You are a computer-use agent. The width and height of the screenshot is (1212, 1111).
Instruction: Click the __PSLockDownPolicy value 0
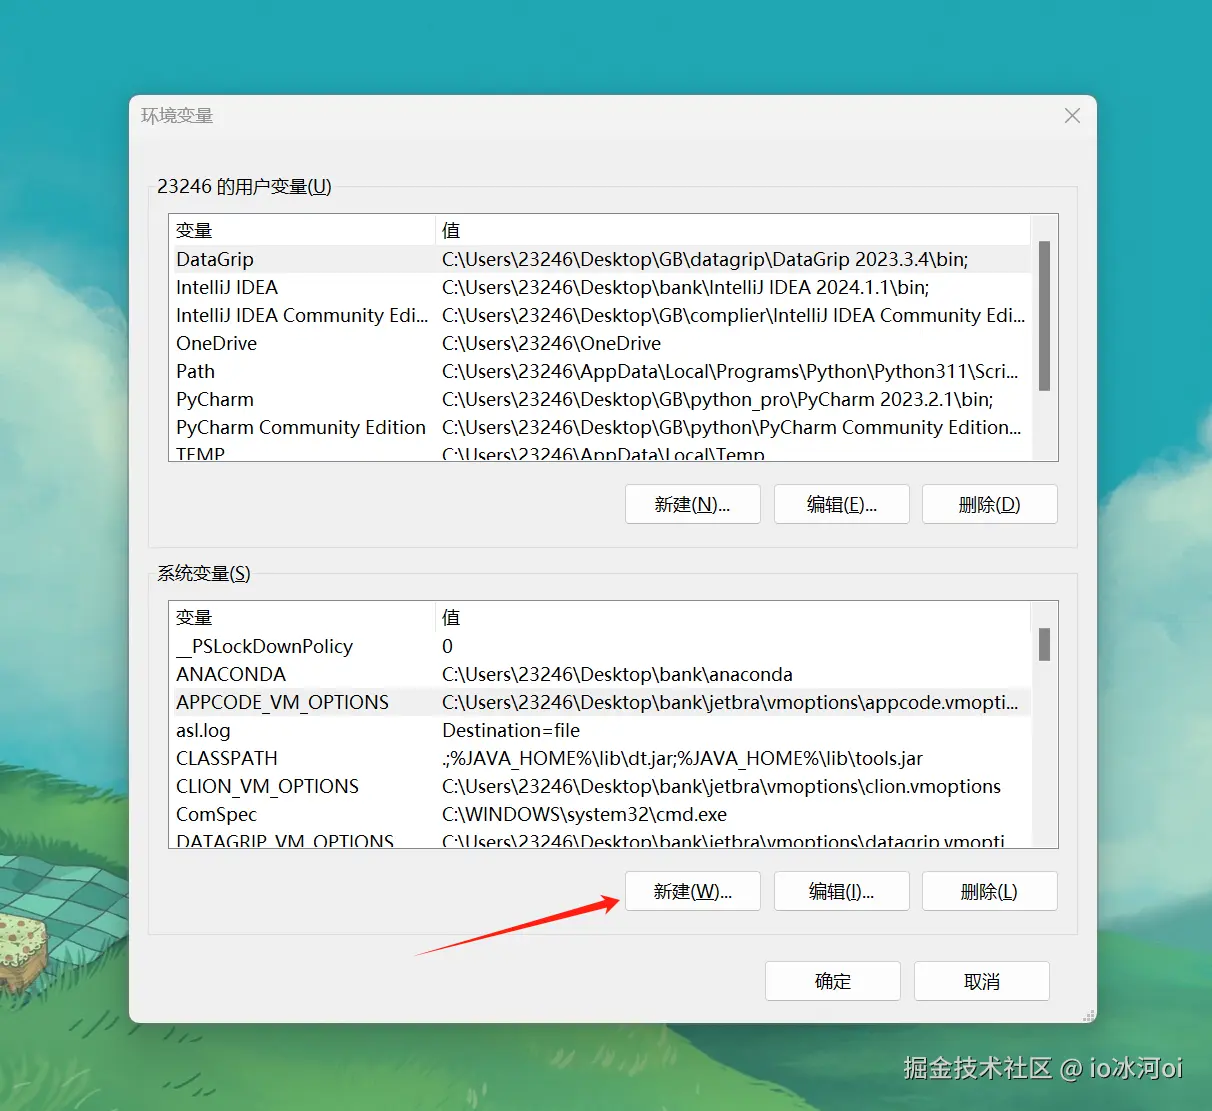point(447,646)
